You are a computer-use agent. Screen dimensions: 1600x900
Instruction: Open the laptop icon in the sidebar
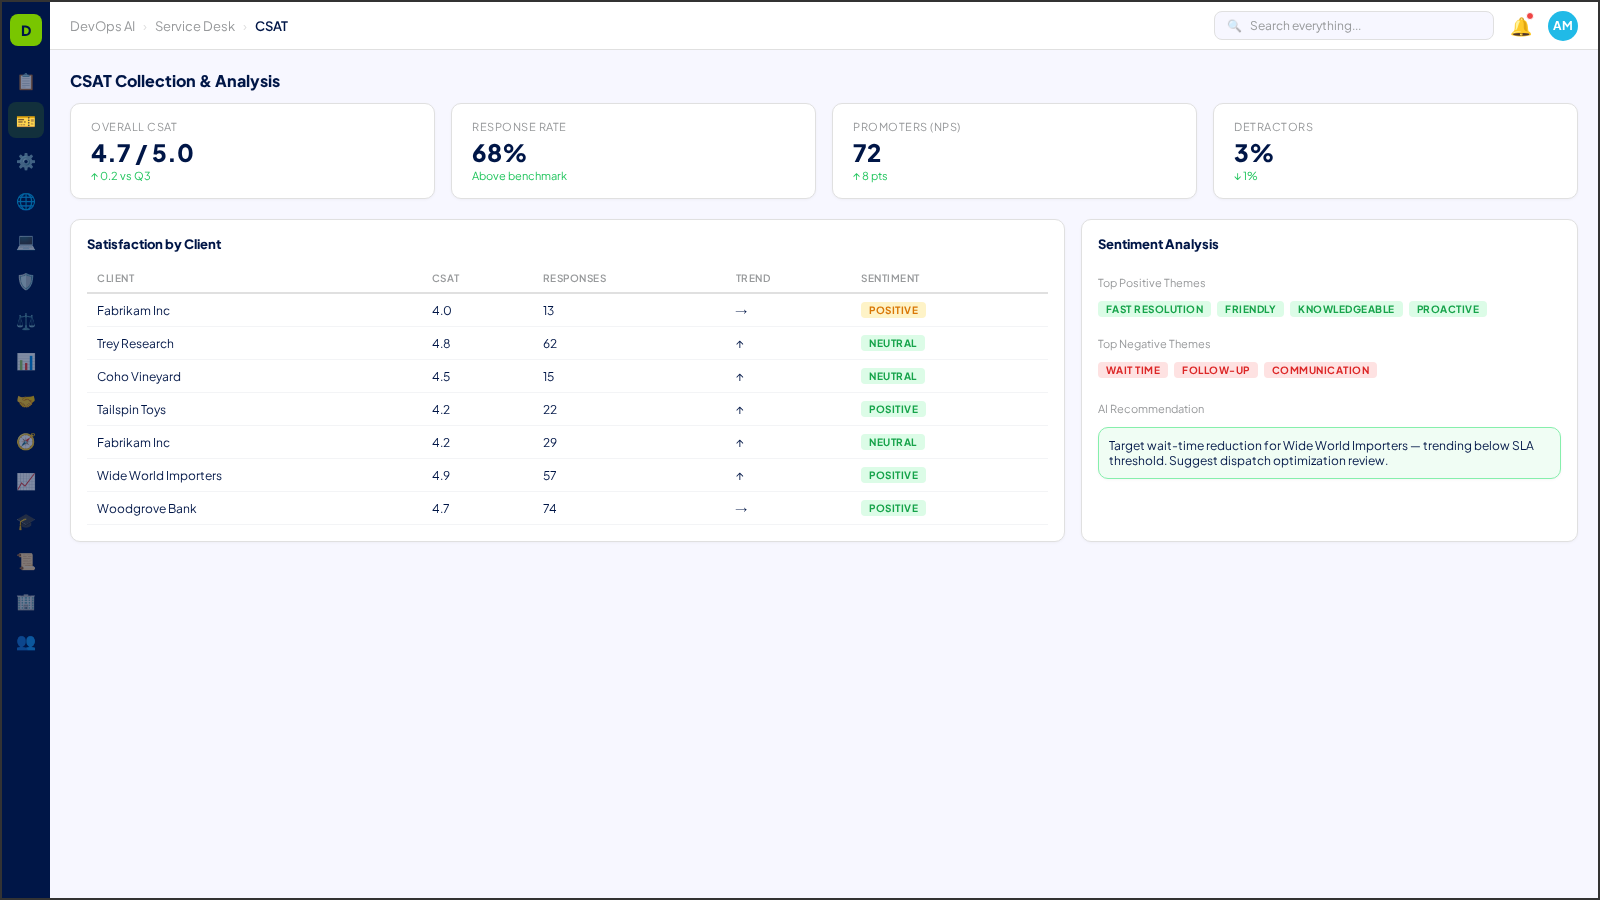[26, 242]
